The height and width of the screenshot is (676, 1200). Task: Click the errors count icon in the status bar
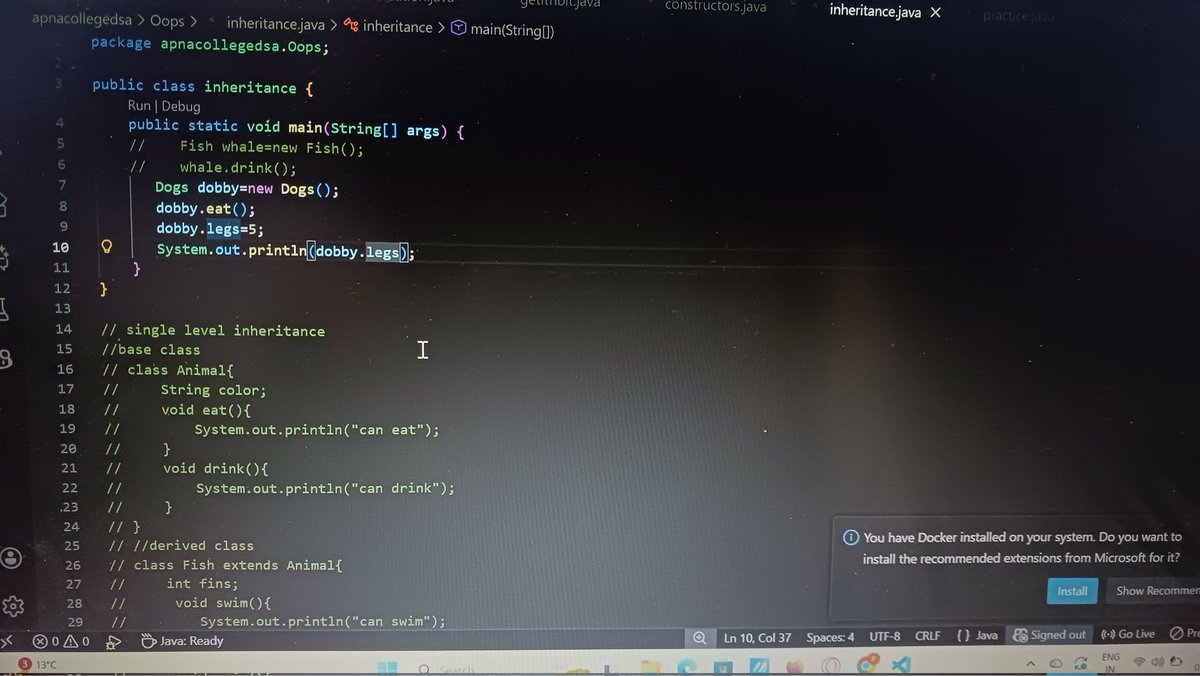(48, 641)
